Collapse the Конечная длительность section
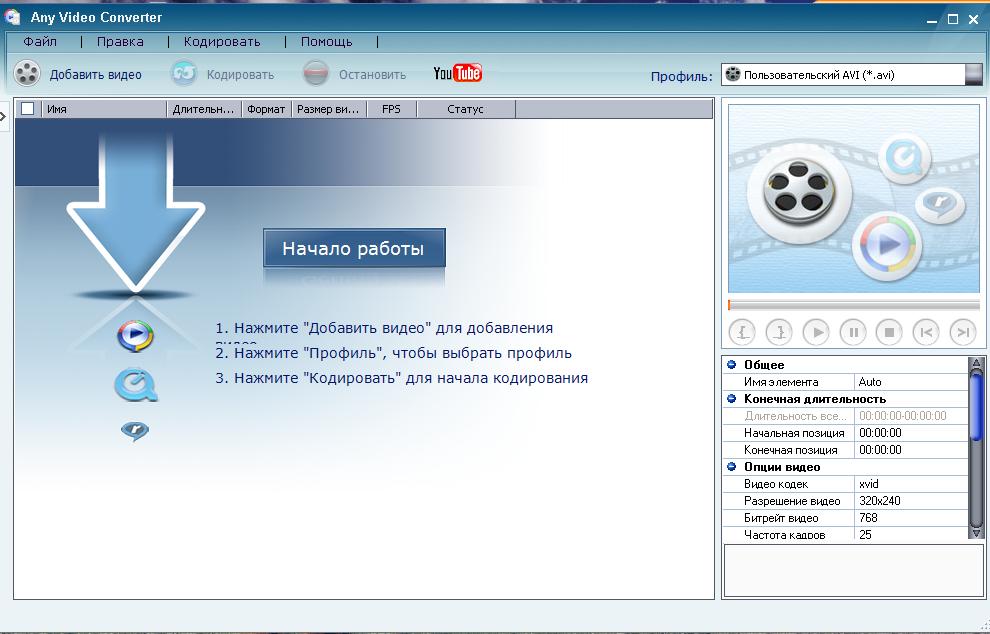990x634 pixels. [732, 399]
